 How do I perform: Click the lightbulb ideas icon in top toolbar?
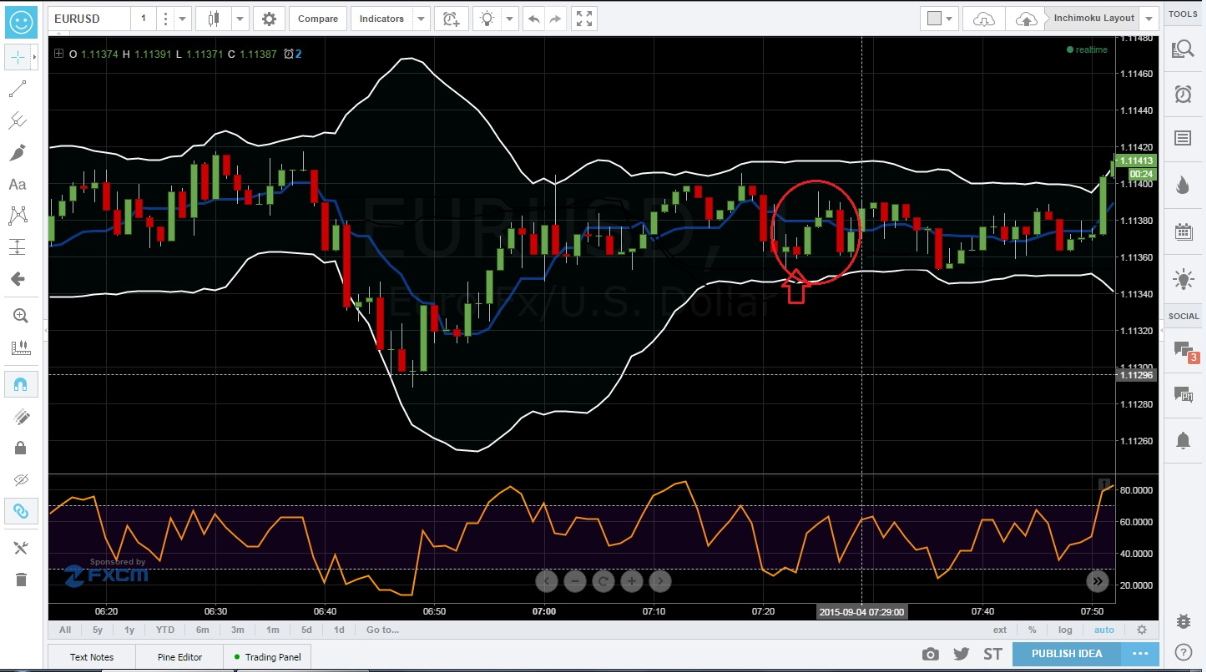coord(486,18)
